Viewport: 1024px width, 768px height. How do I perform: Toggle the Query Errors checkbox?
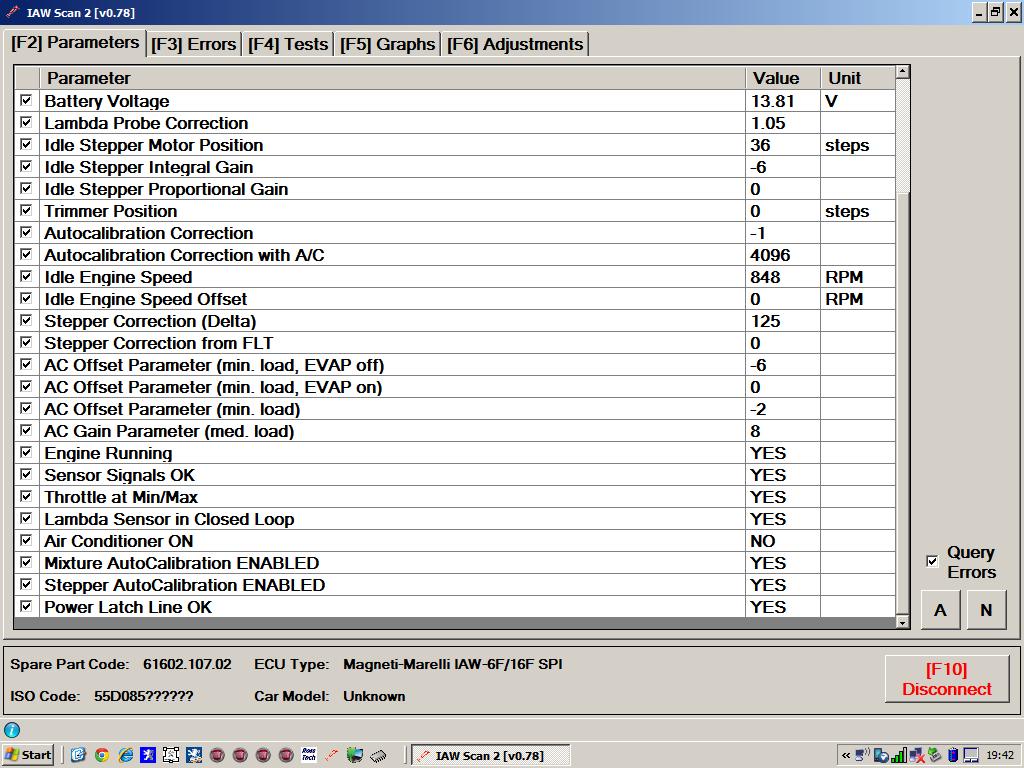932,562
